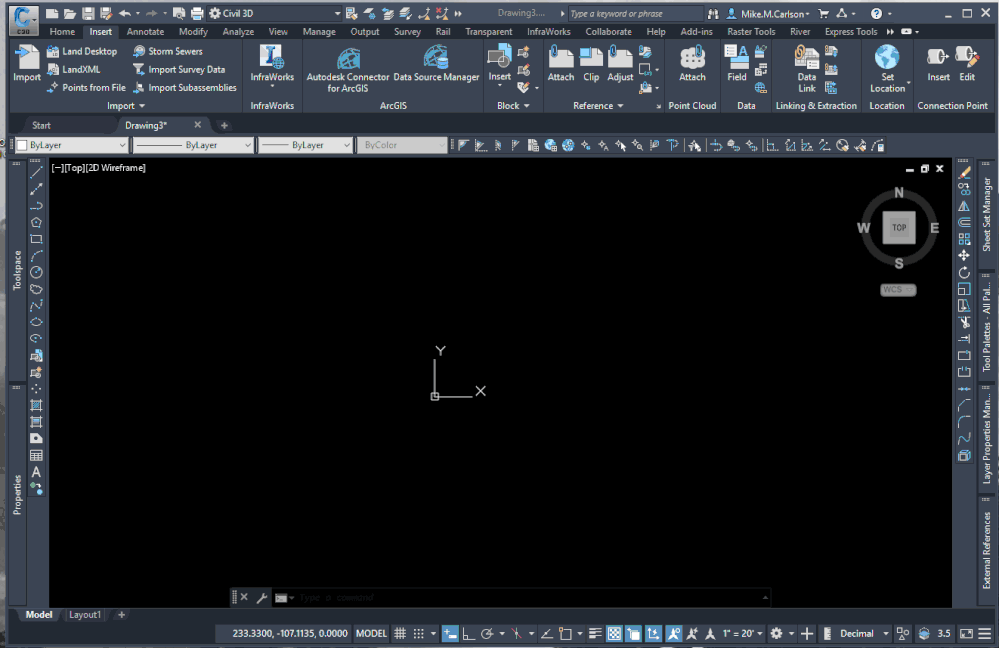Select the Line tool in the drawing toolbar
999x648 pixels.
(37, 171)
